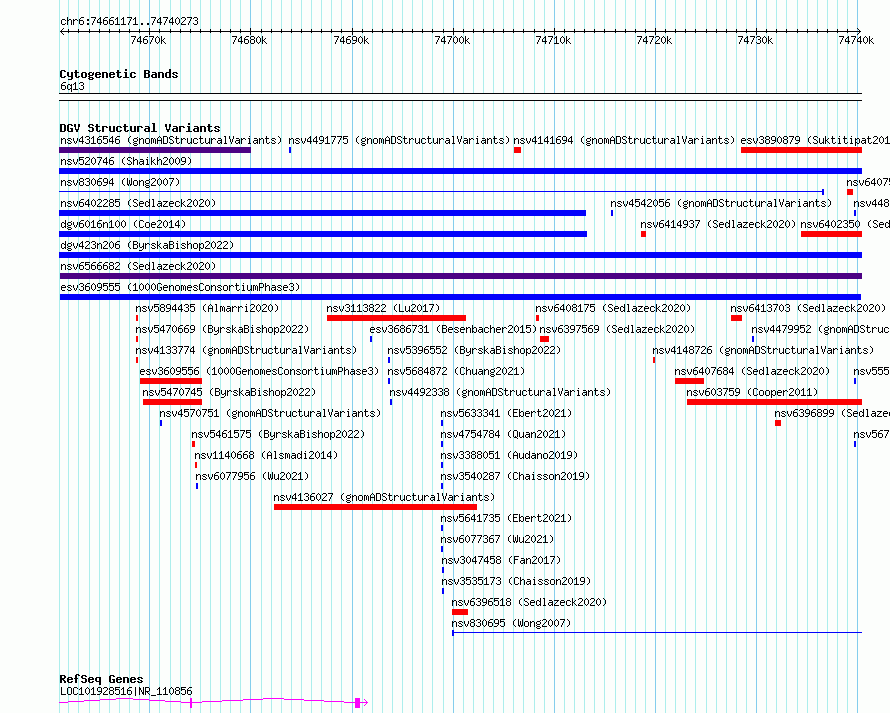Click the 74680k ruler tick label
Image resolution: width=890 pixels, height=713 pixels.
click(x=249, y=40)
